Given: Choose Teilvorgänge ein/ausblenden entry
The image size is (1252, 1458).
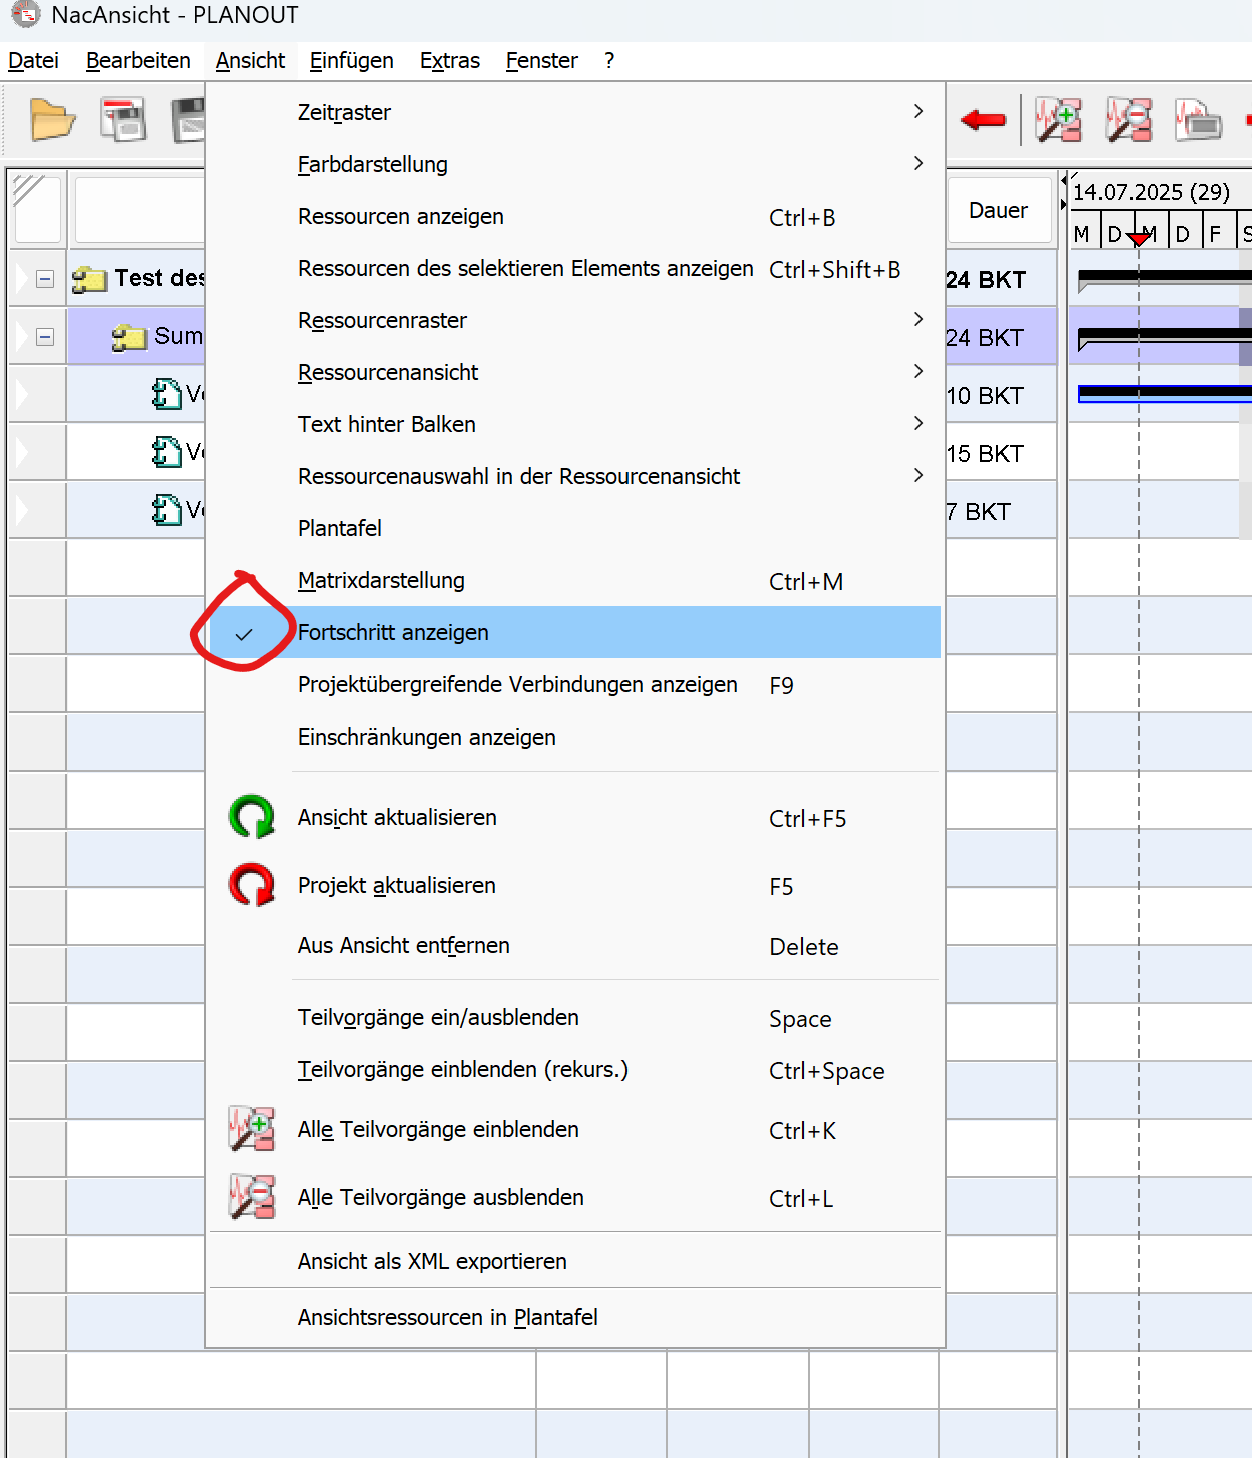Looking at the screenshot, I should (575, 1017).
